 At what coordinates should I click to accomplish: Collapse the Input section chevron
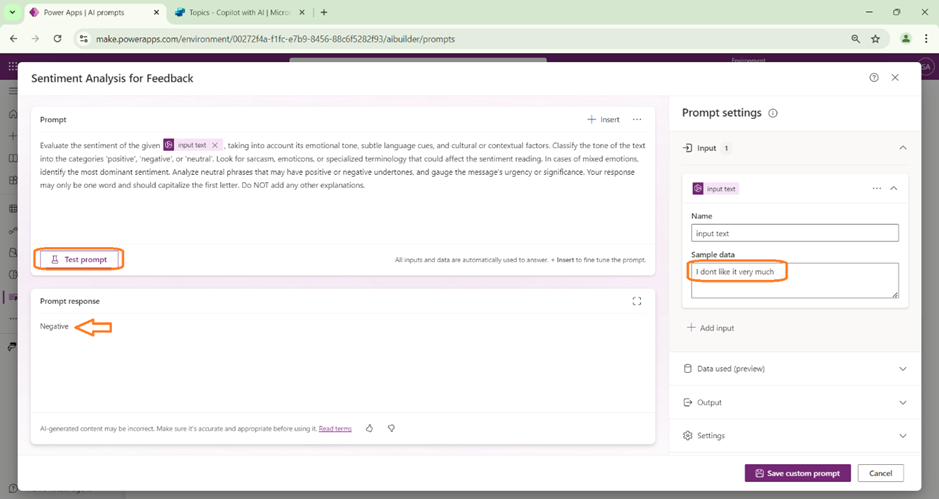[902, 148]
